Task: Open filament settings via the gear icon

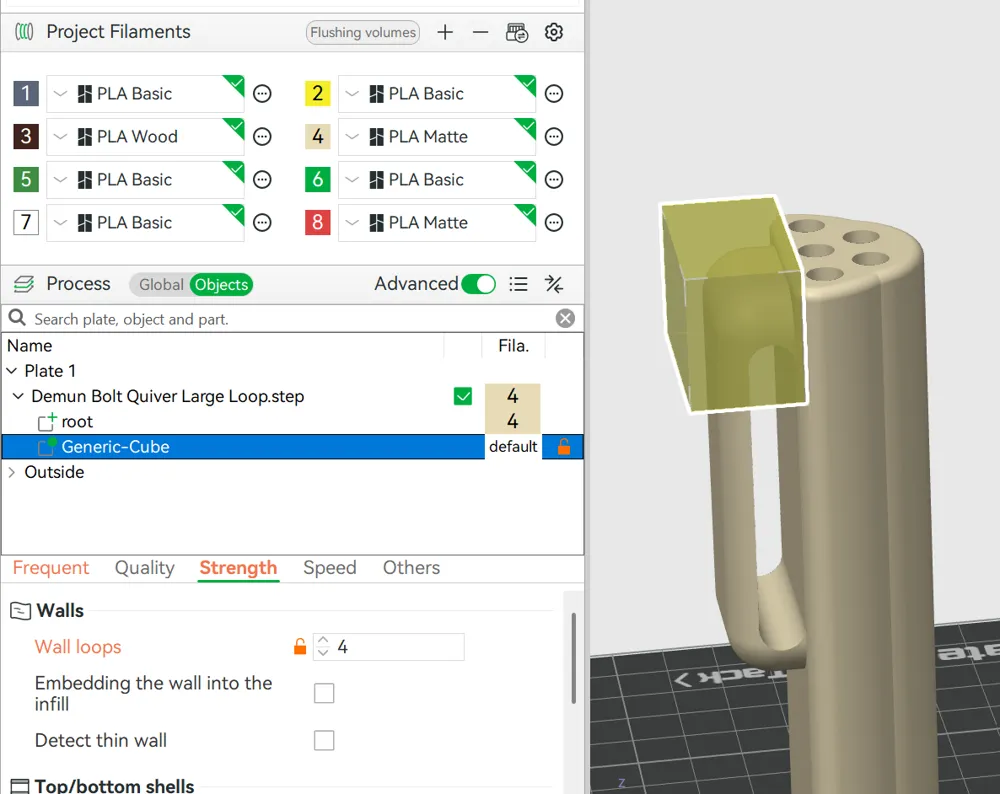Action: click(x=554, y=32)
